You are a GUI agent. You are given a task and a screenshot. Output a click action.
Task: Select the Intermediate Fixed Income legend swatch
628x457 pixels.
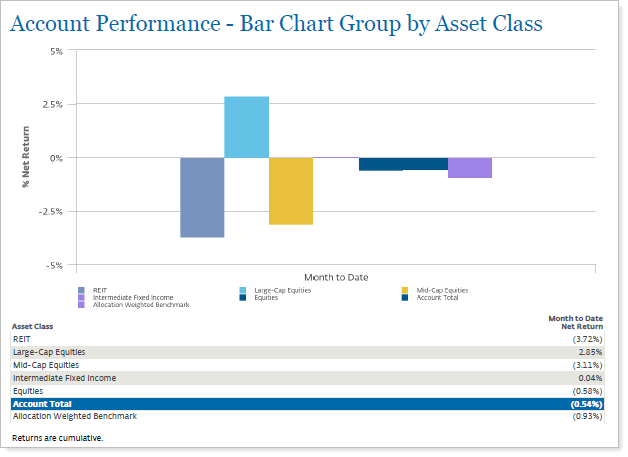81,297
